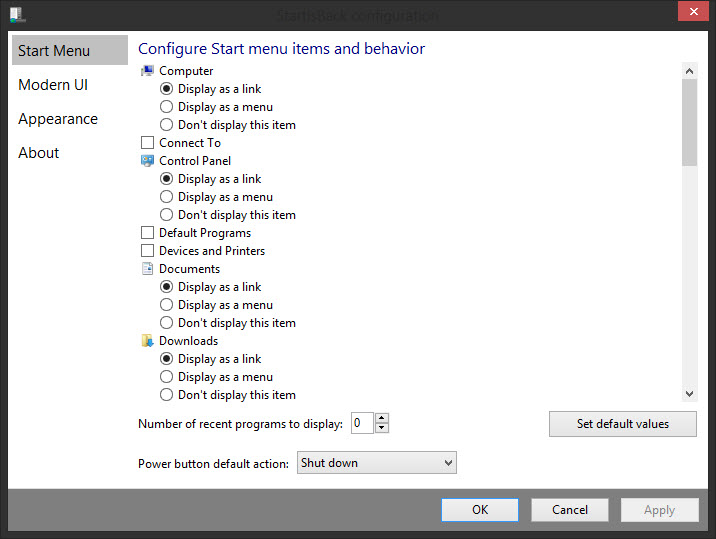
Task: Decrease number of recent programs
Action: (382, 428)
